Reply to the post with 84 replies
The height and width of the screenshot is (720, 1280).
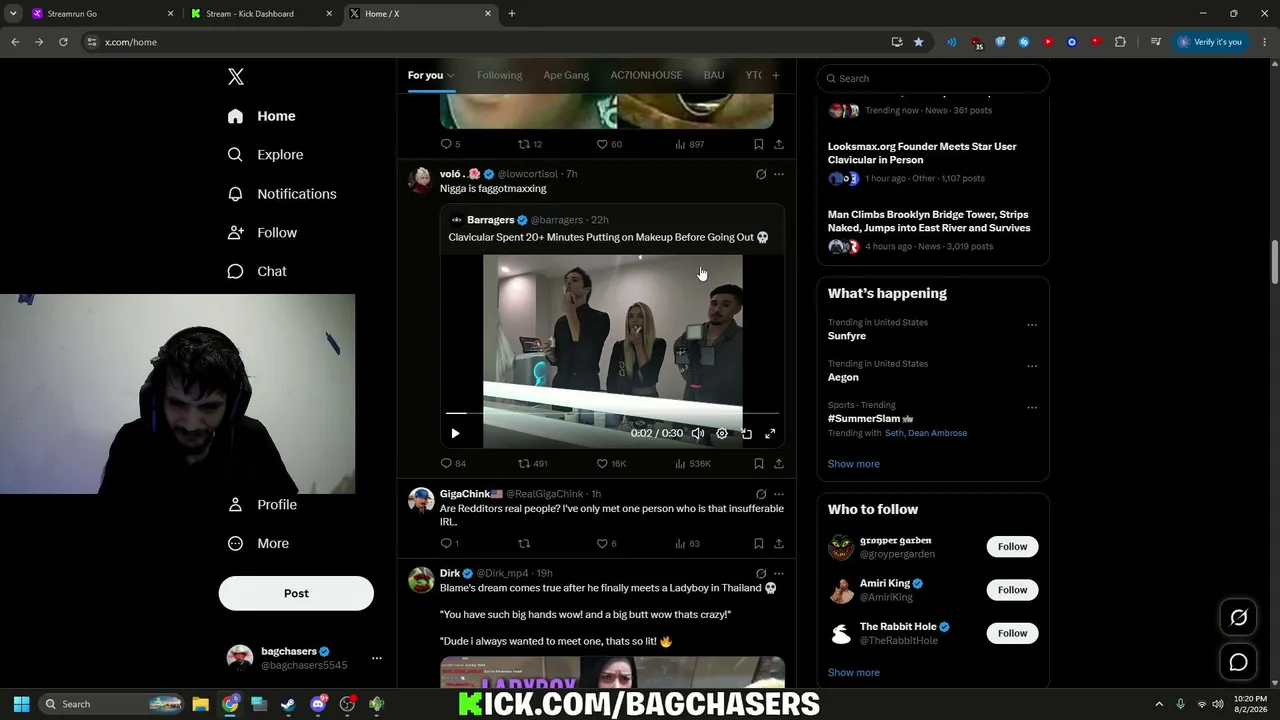(453, 464)
